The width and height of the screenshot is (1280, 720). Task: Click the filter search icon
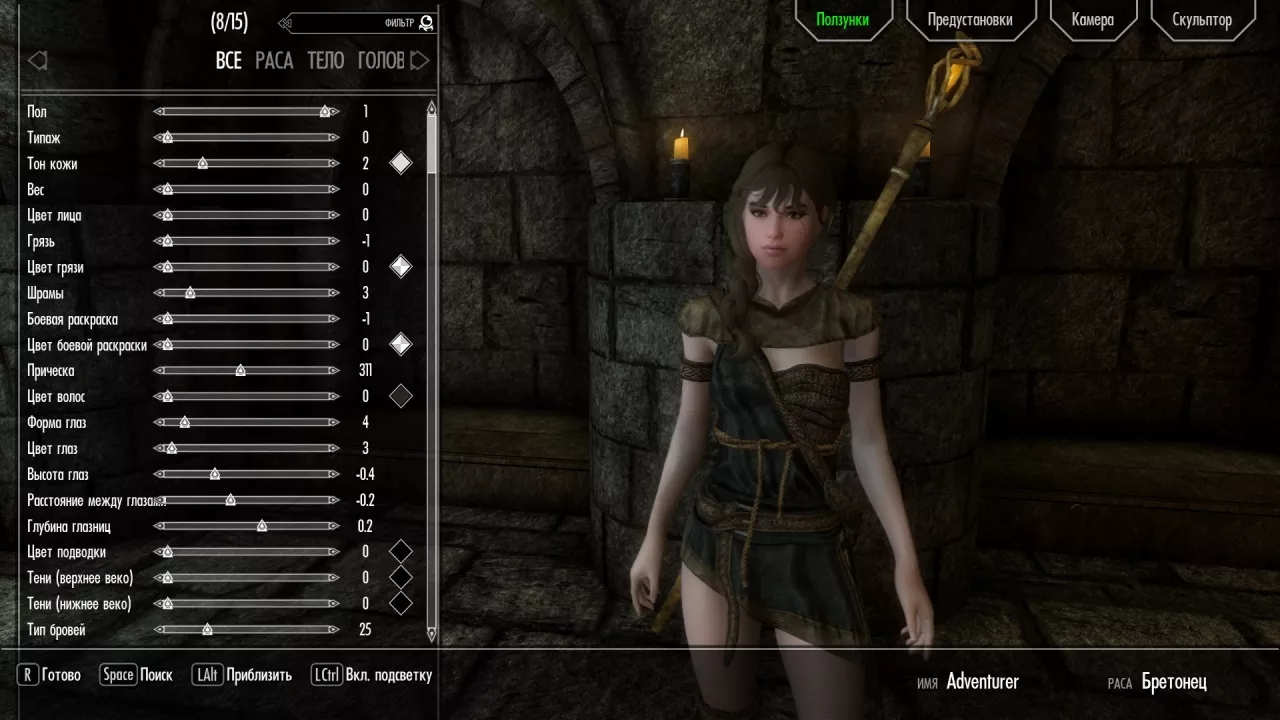(426, 22)
